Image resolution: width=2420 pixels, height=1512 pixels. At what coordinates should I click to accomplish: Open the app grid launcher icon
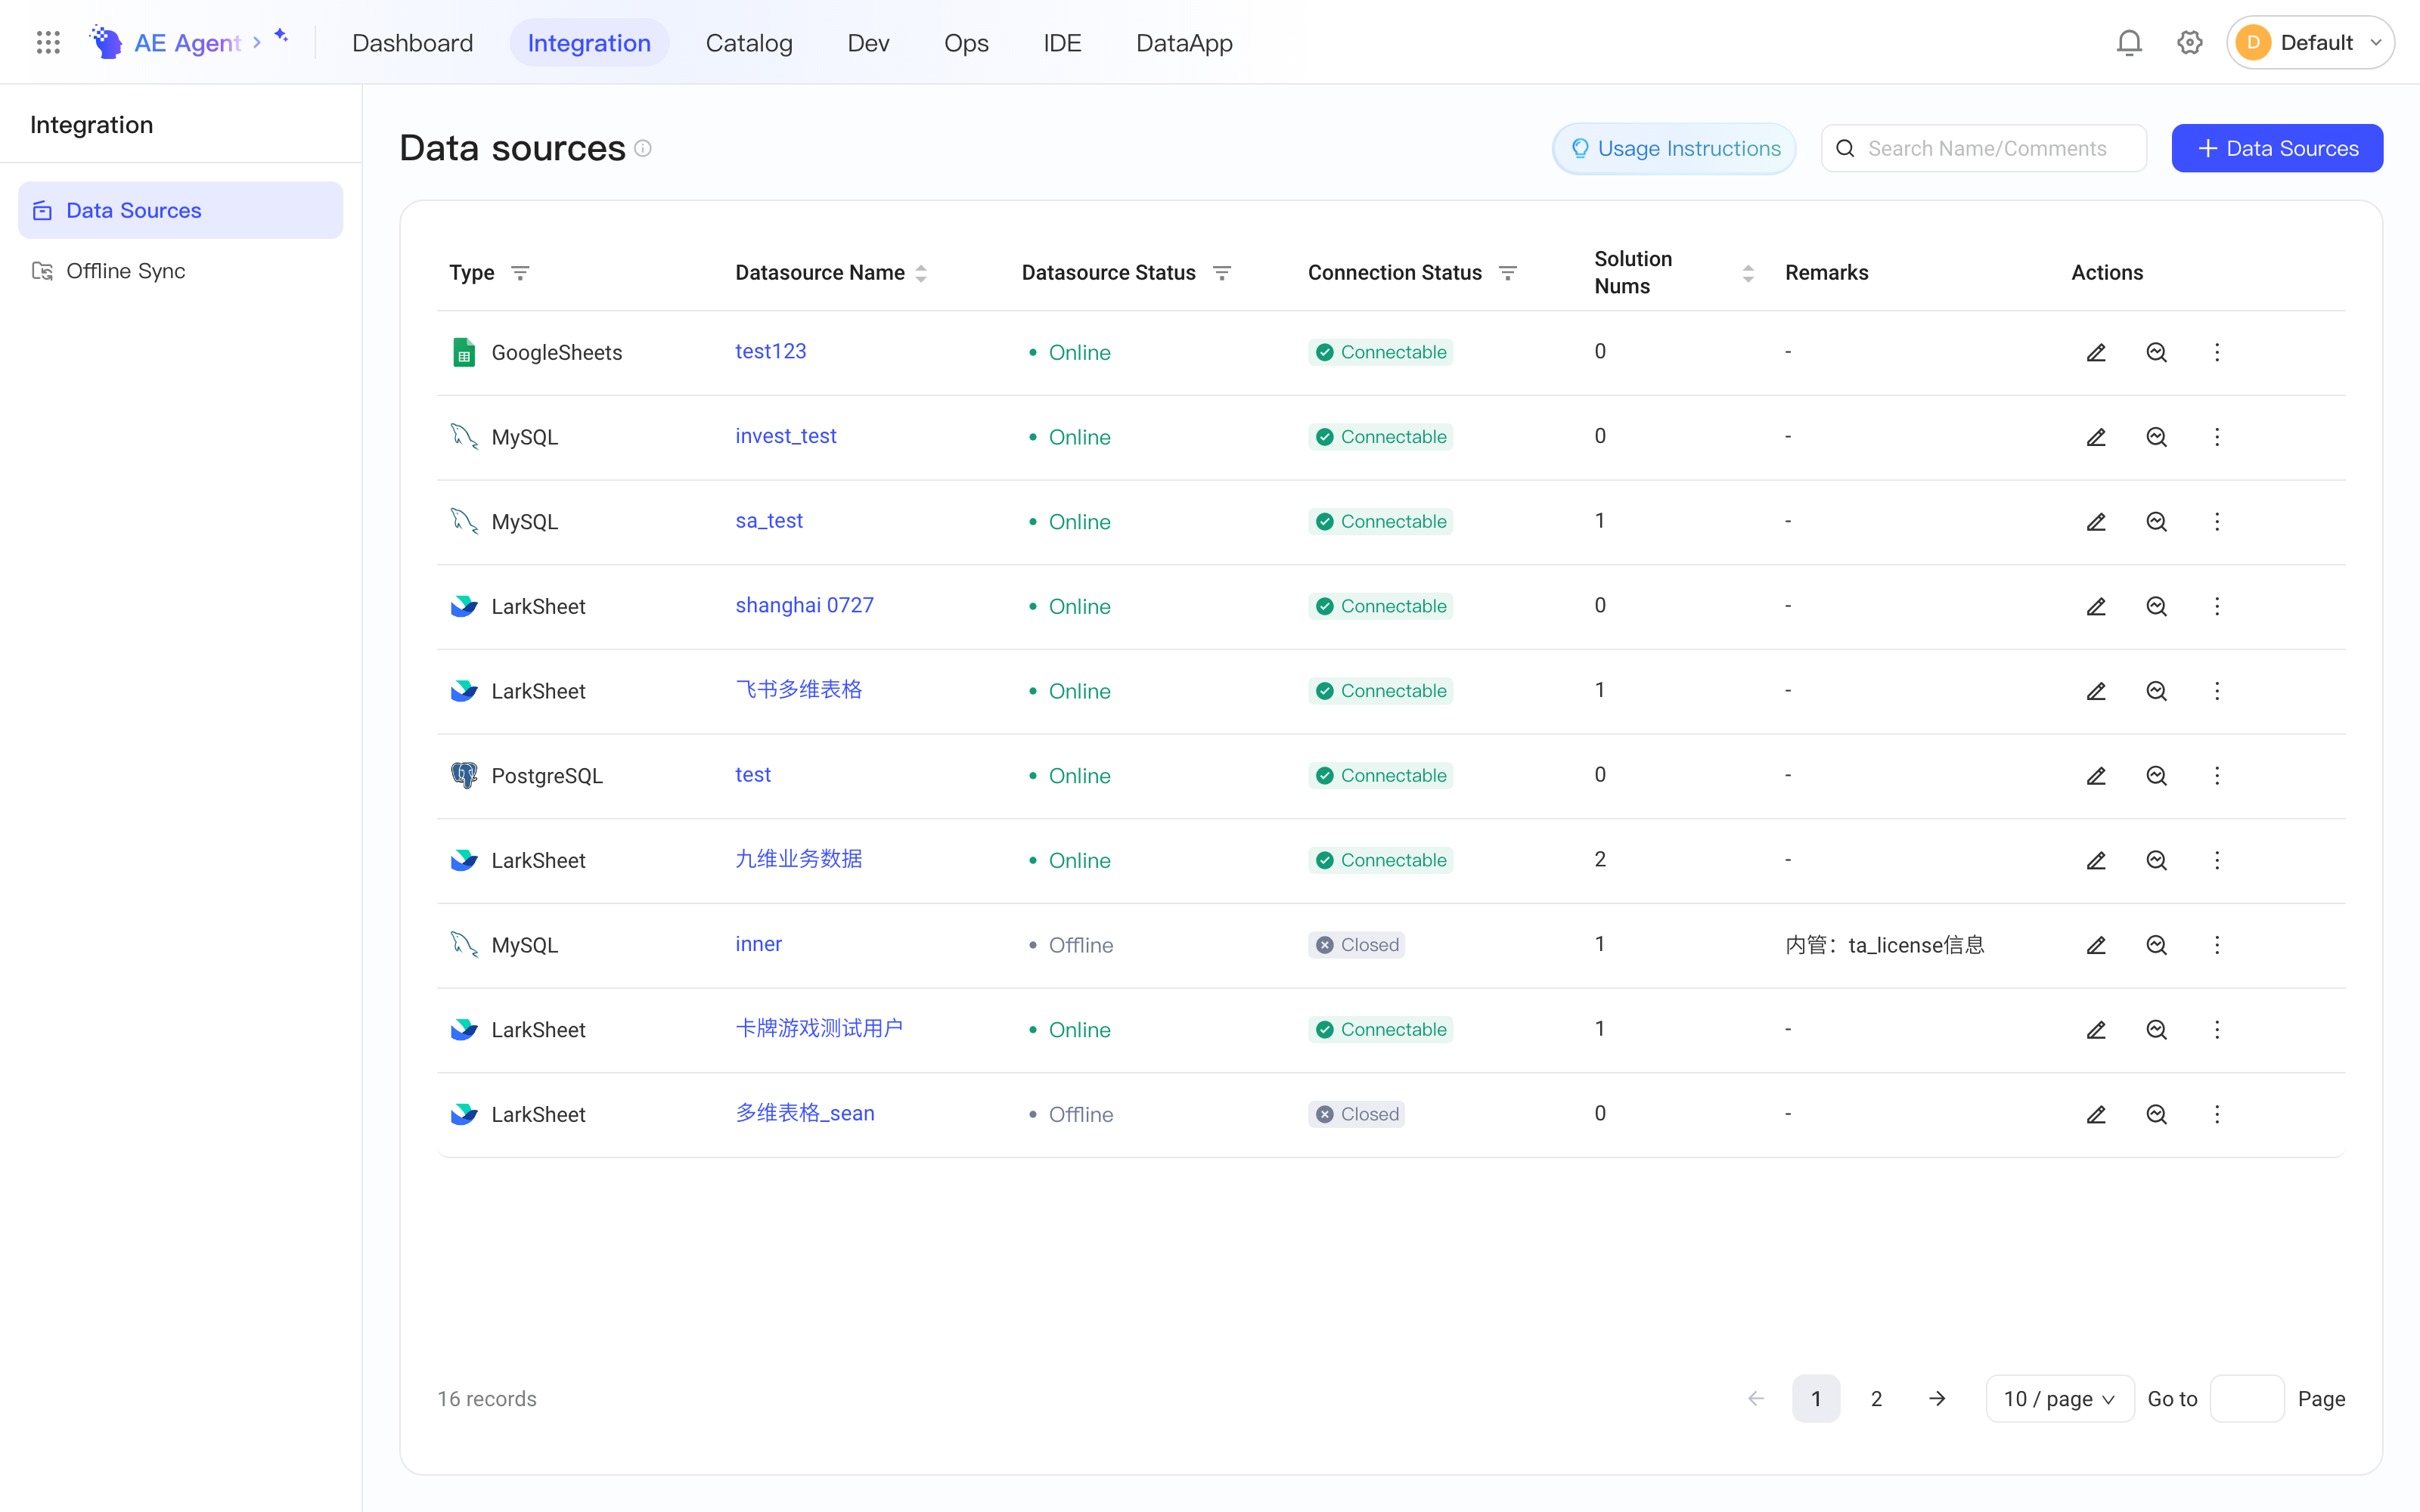click(48, 42)
